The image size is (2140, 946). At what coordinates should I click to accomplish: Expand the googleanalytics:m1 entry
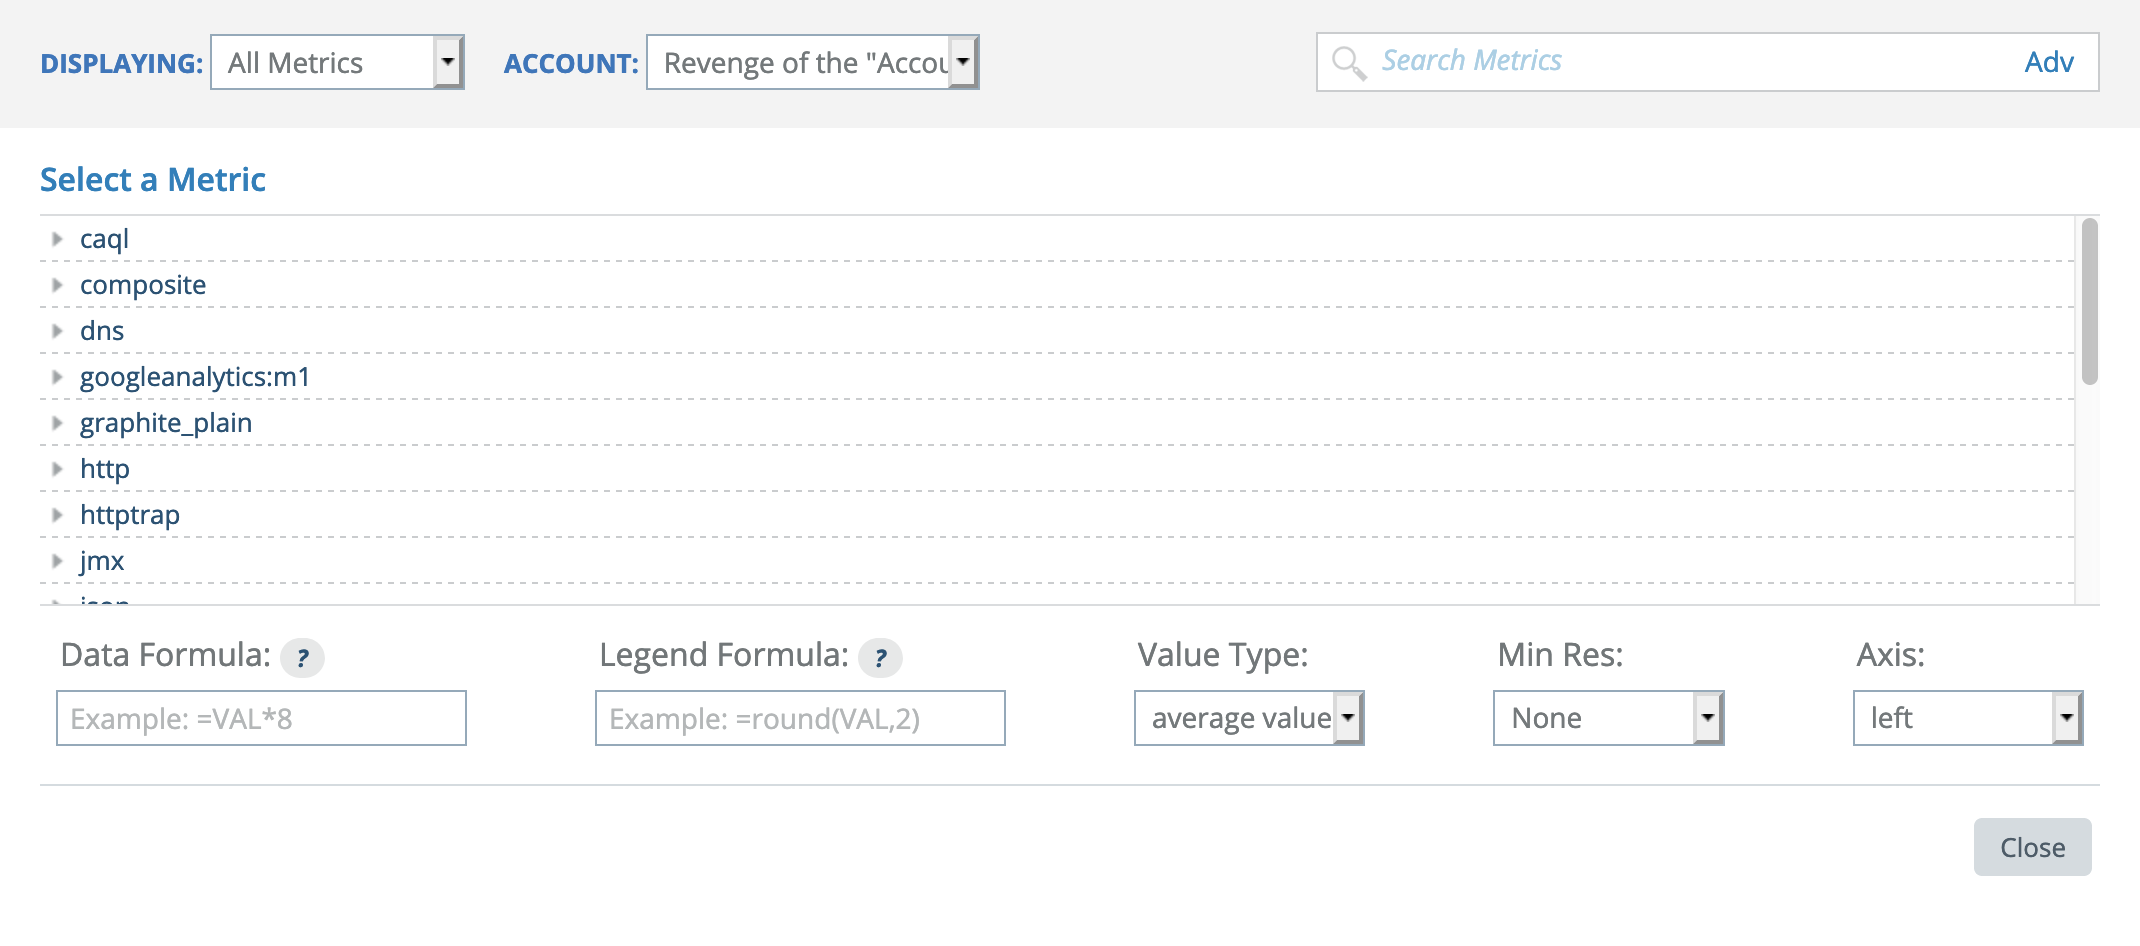(x=57, y=377)
